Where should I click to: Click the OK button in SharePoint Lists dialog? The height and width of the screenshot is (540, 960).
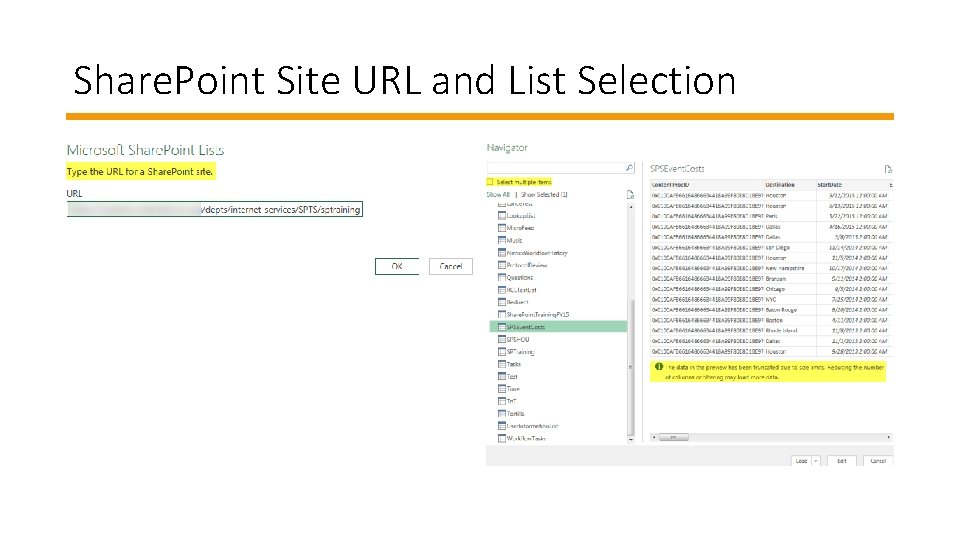[397, 266]
